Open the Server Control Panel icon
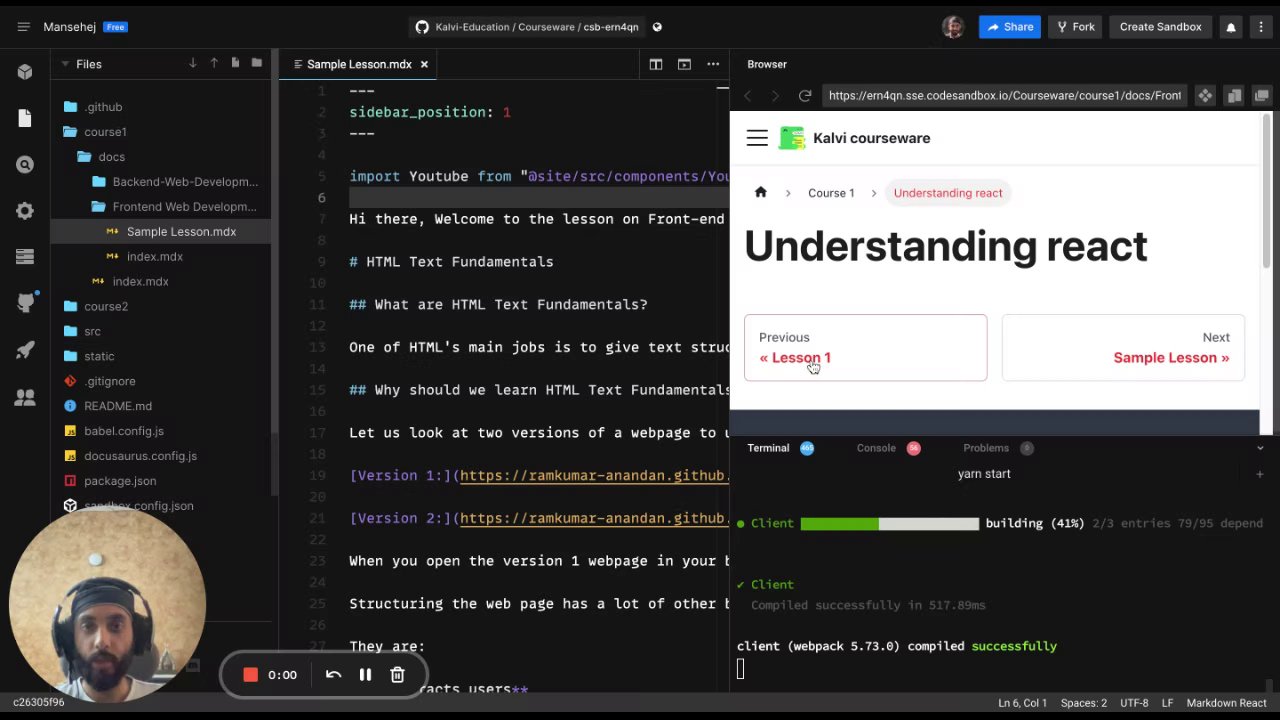The height and width of the screenshot is (720, 1280). (25, 257)
